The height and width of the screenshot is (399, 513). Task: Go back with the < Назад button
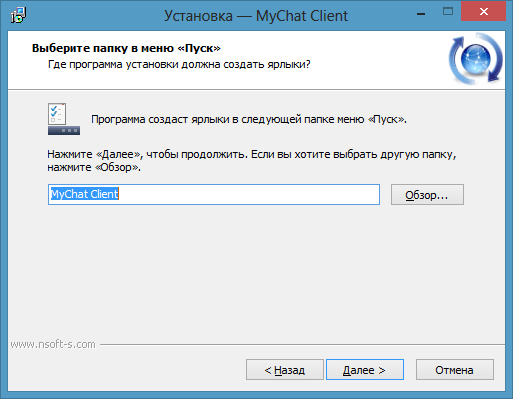[285, 370]
